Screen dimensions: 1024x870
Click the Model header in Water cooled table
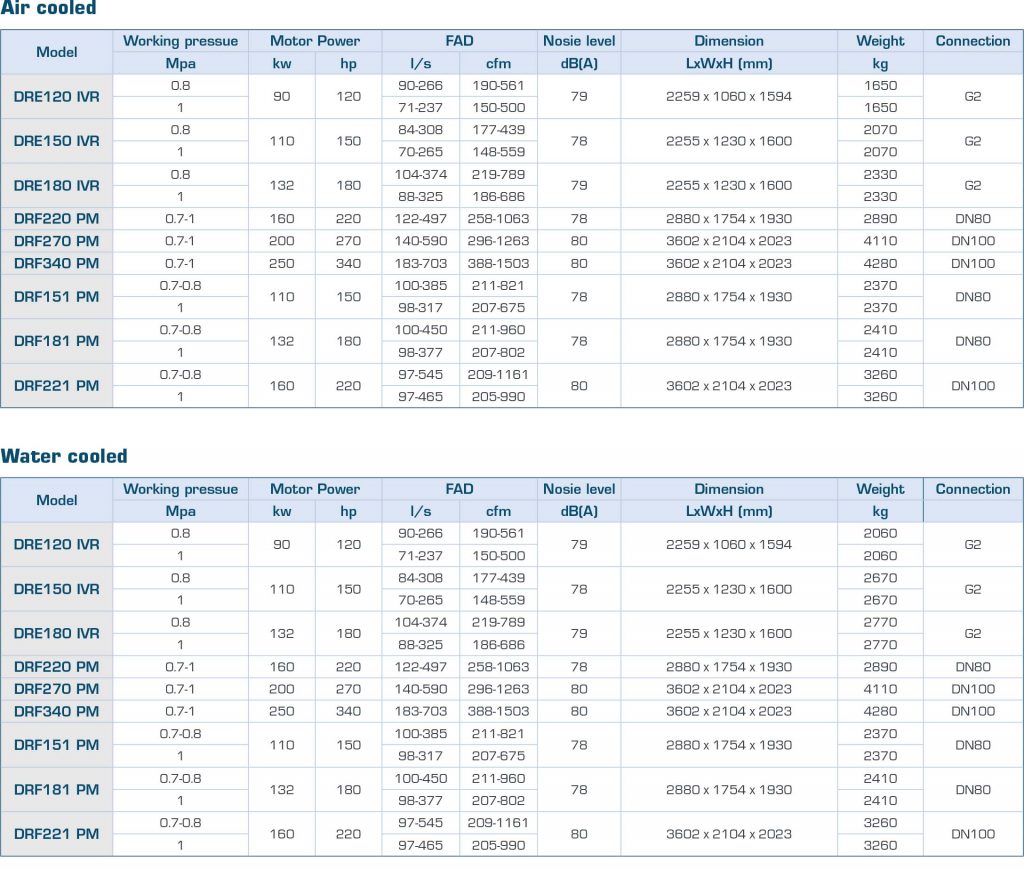point(57,500)
